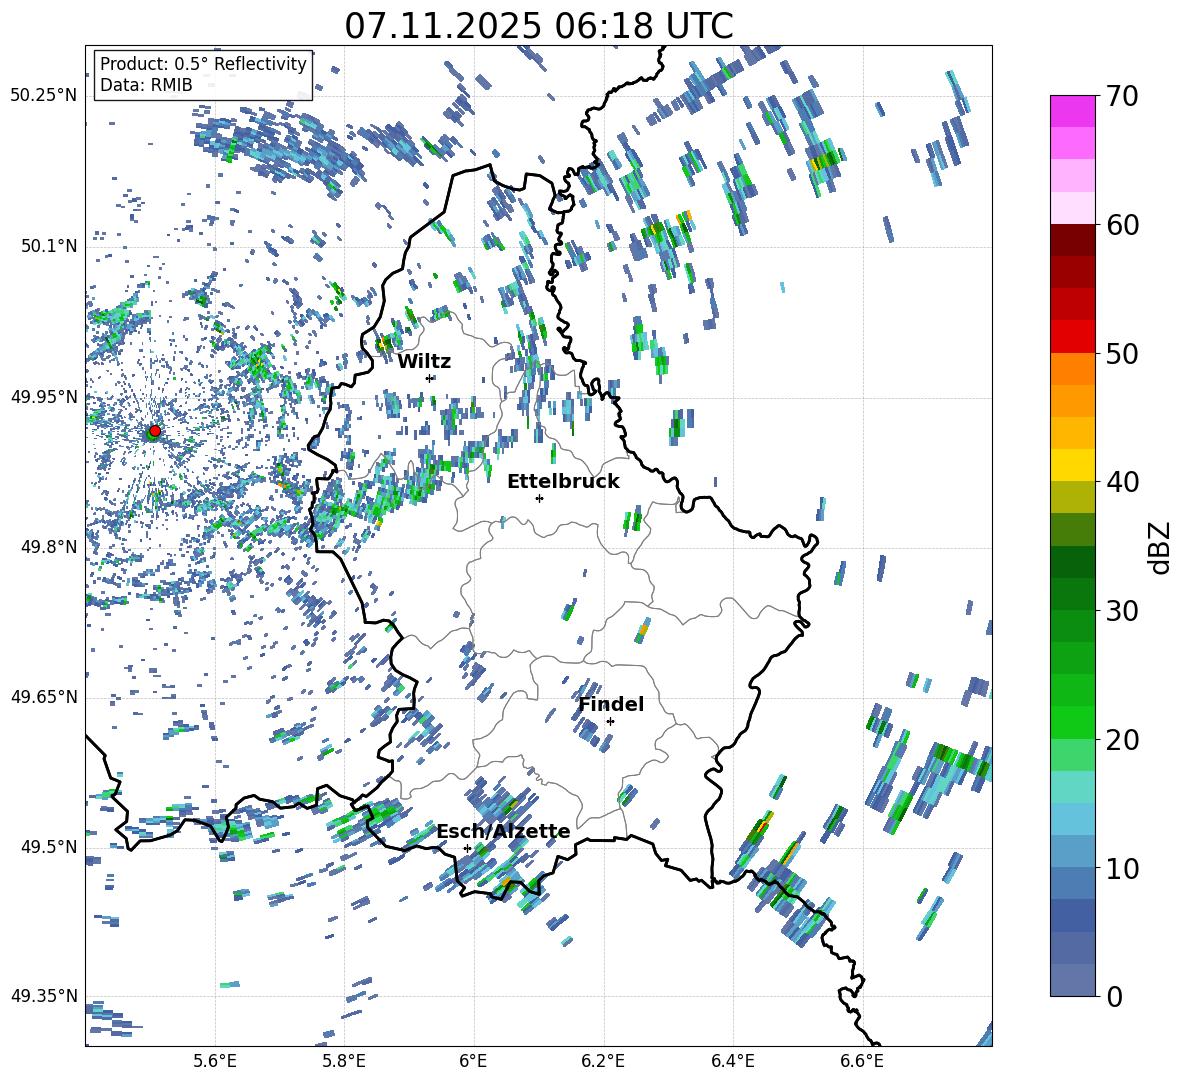Viewport: 1184px width, 1081px height.
Task: Click the 60 tick on the colorbar
Action: tap(1122, 225)
